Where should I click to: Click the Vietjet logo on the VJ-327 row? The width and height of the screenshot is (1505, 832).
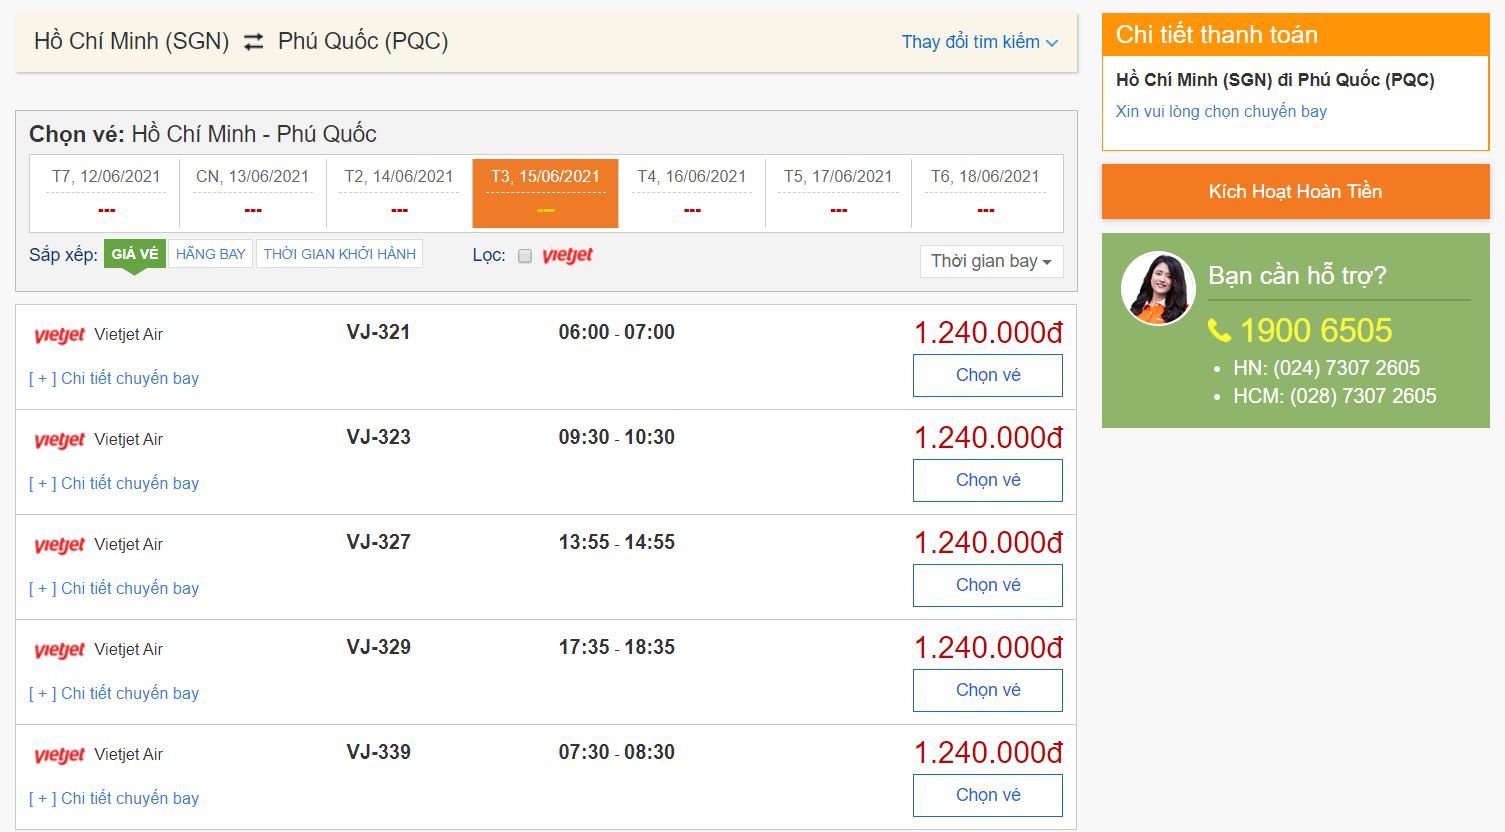[60, 545]
